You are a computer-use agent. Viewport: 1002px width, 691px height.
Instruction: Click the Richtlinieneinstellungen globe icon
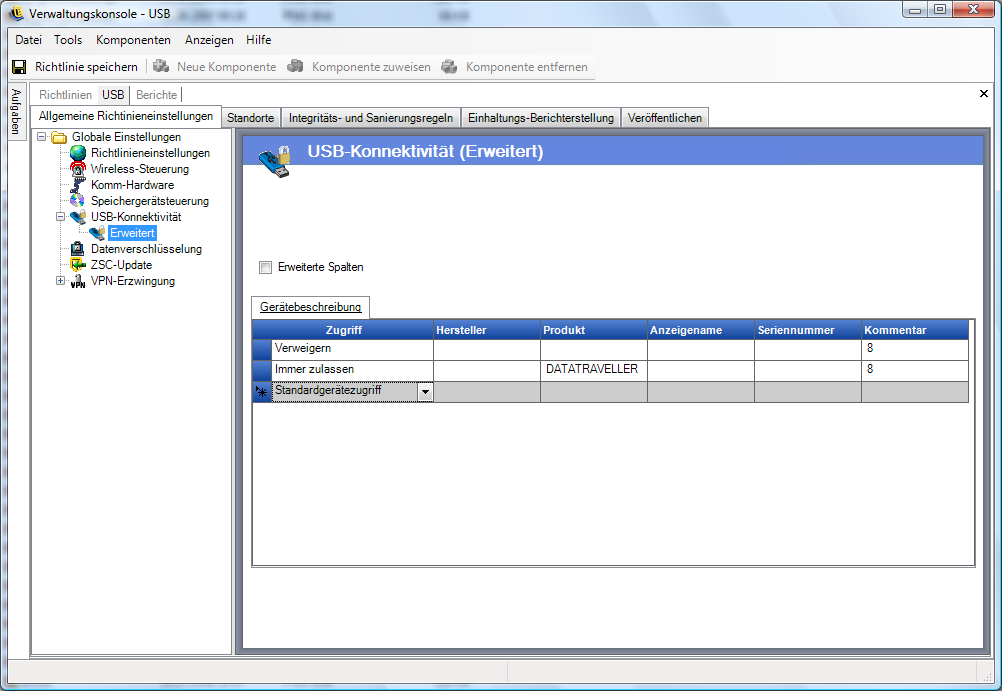click(x=78, y=153)
